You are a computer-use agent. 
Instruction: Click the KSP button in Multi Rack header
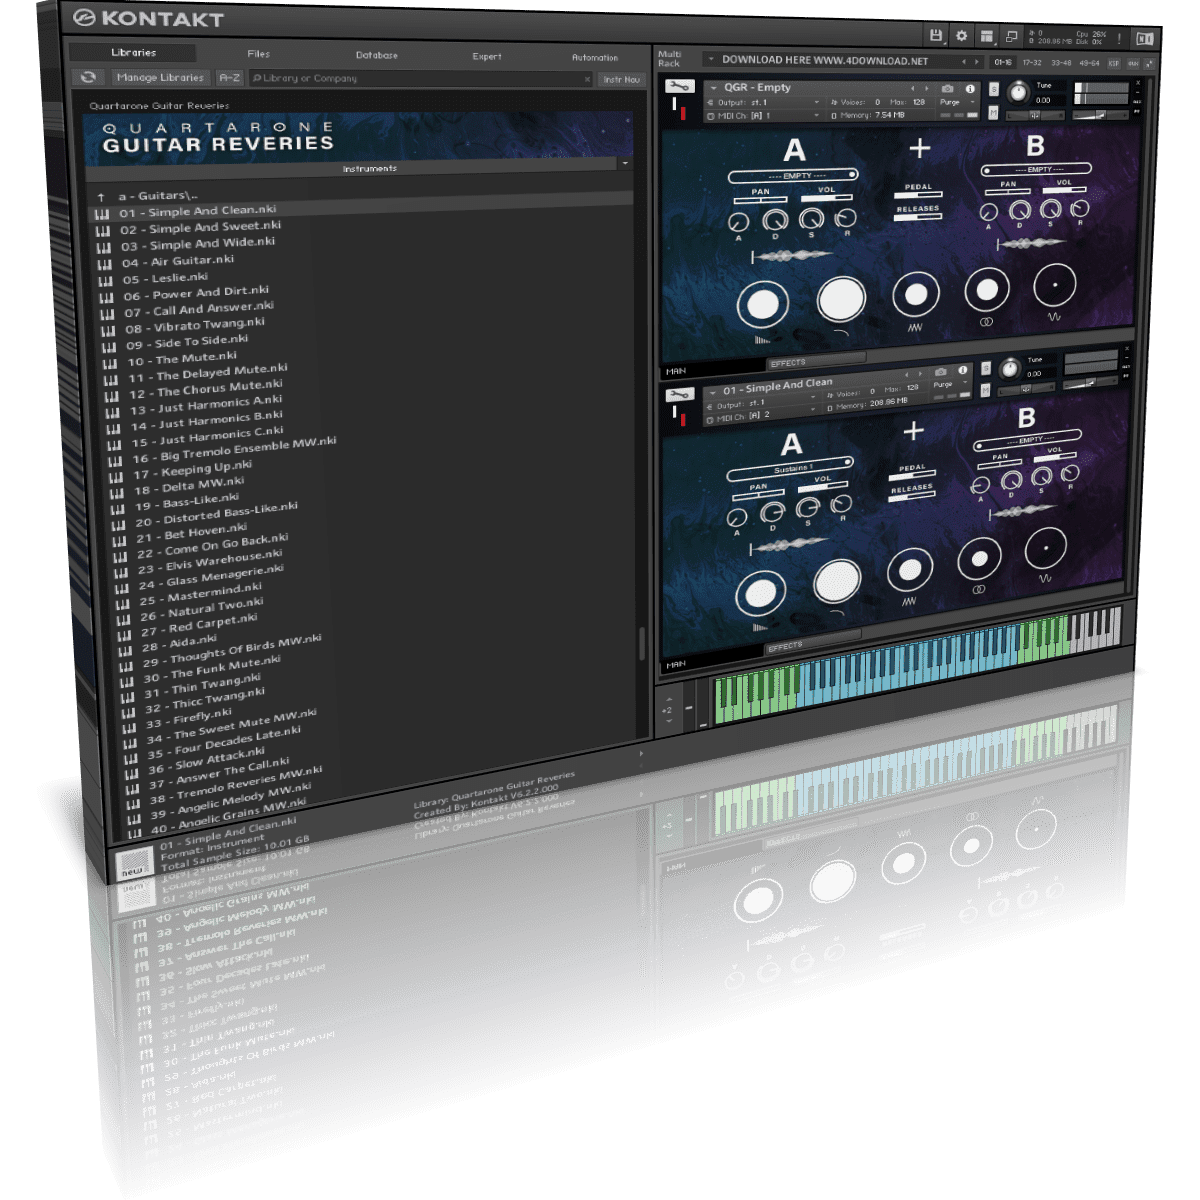pyautogui.click(x=1113, y=63)
